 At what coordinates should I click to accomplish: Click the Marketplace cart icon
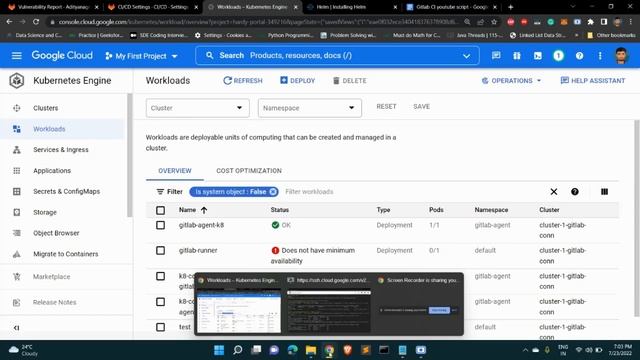coord(17,277)
